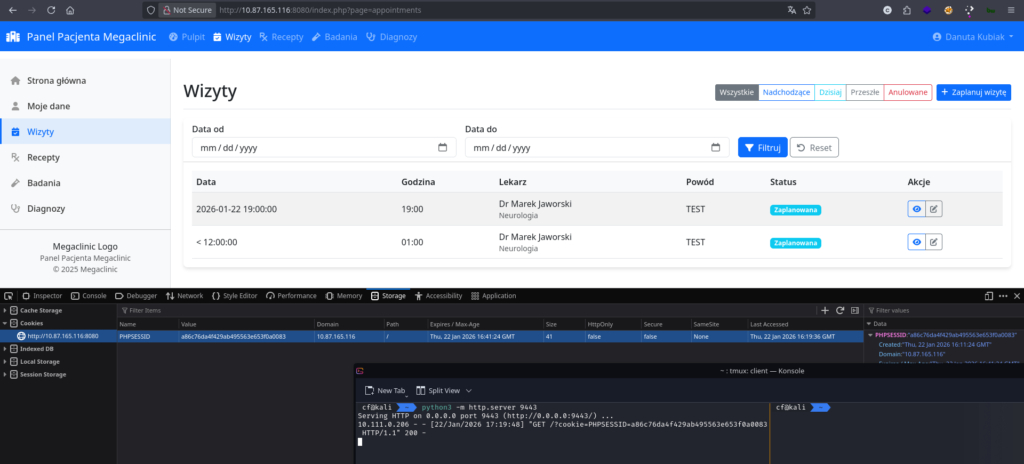Click the edit pencil icon for the 01:00 appointment
This screenshot has height=464, width=1024.
[x=934, y=242]
